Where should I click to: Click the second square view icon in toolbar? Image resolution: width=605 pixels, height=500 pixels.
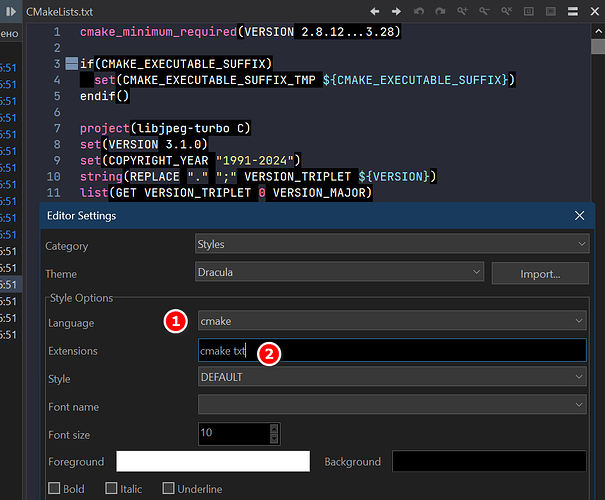(551, 12)
